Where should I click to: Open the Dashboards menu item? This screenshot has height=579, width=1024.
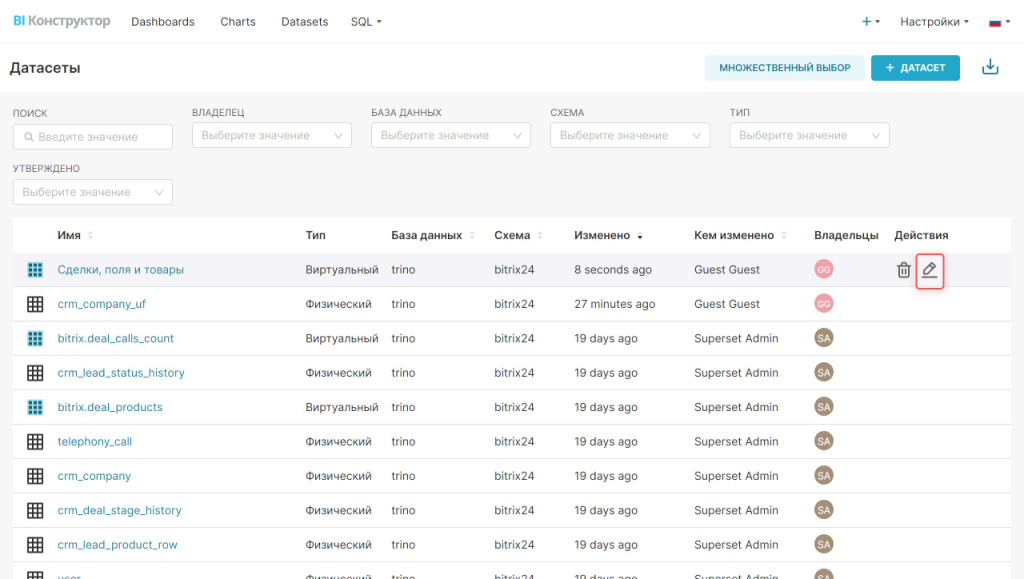coord(163,22)
